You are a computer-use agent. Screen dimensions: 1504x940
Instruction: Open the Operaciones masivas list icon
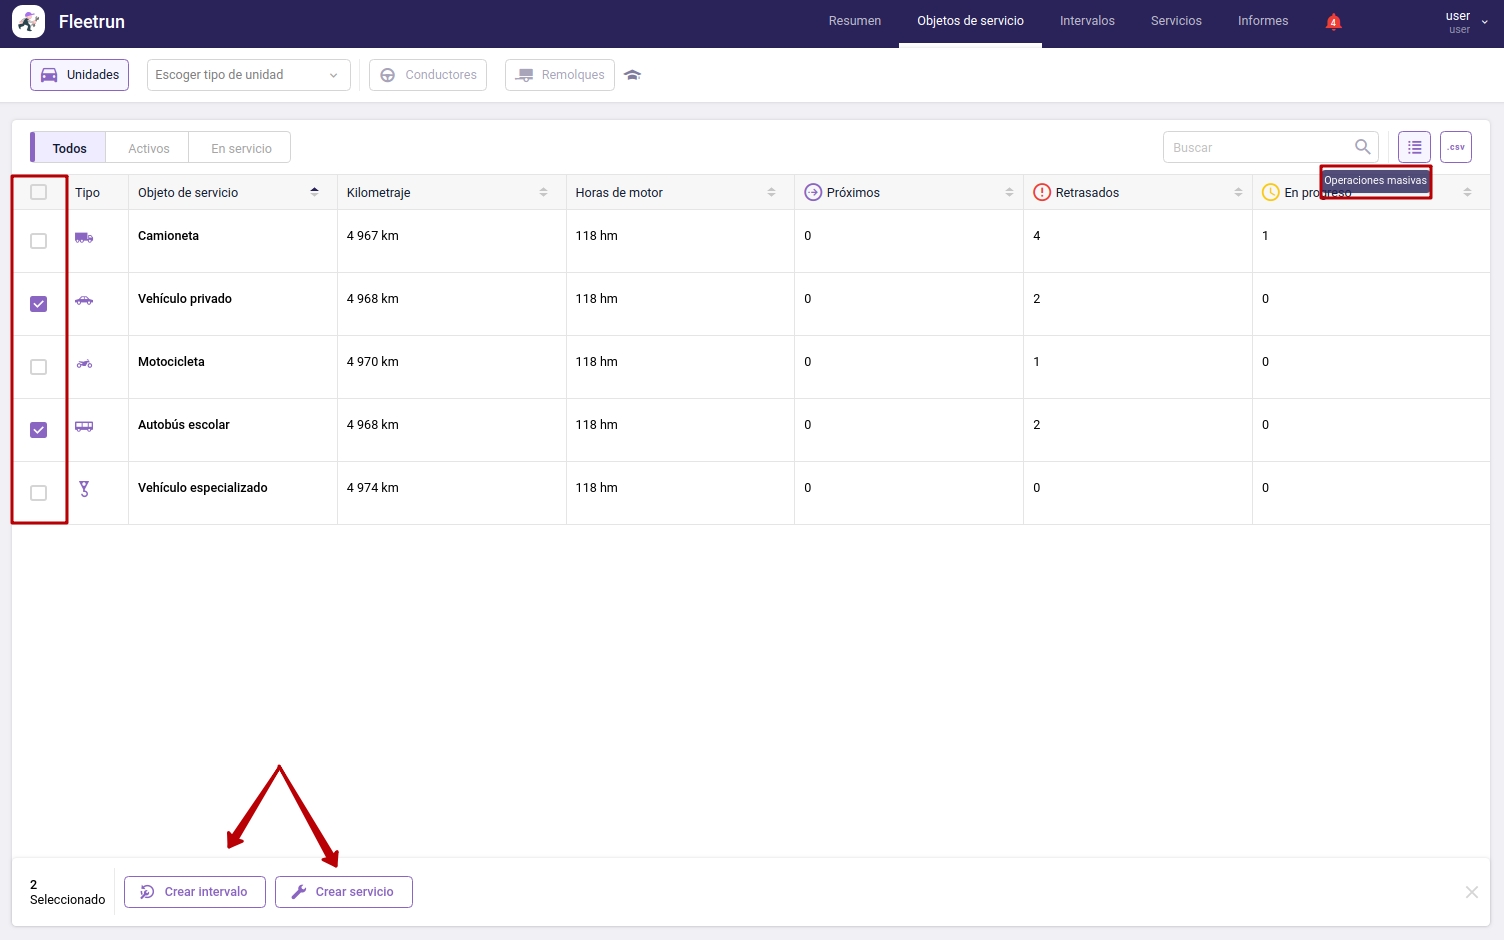click(1413, 146)
